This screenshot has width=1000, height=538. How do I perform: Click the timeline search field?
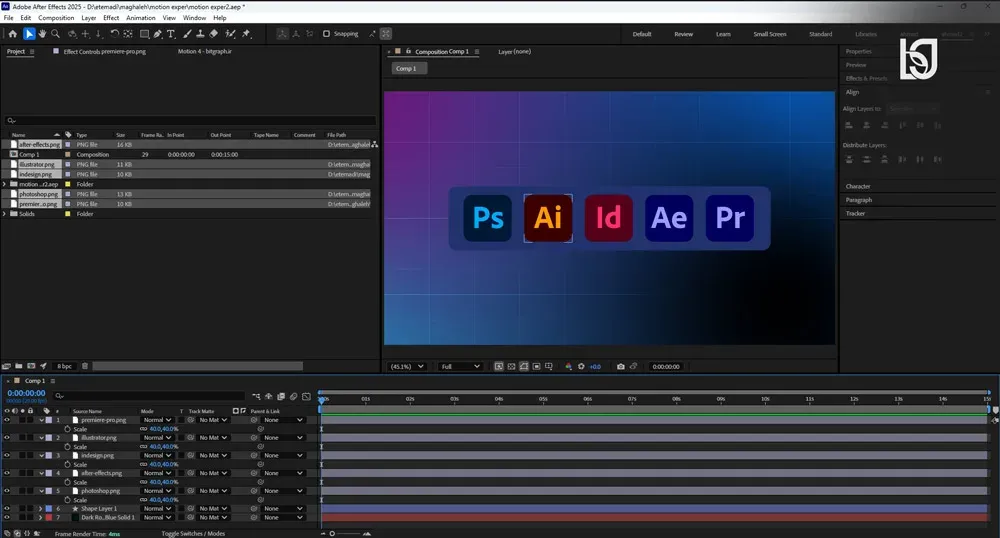[150, 396]
